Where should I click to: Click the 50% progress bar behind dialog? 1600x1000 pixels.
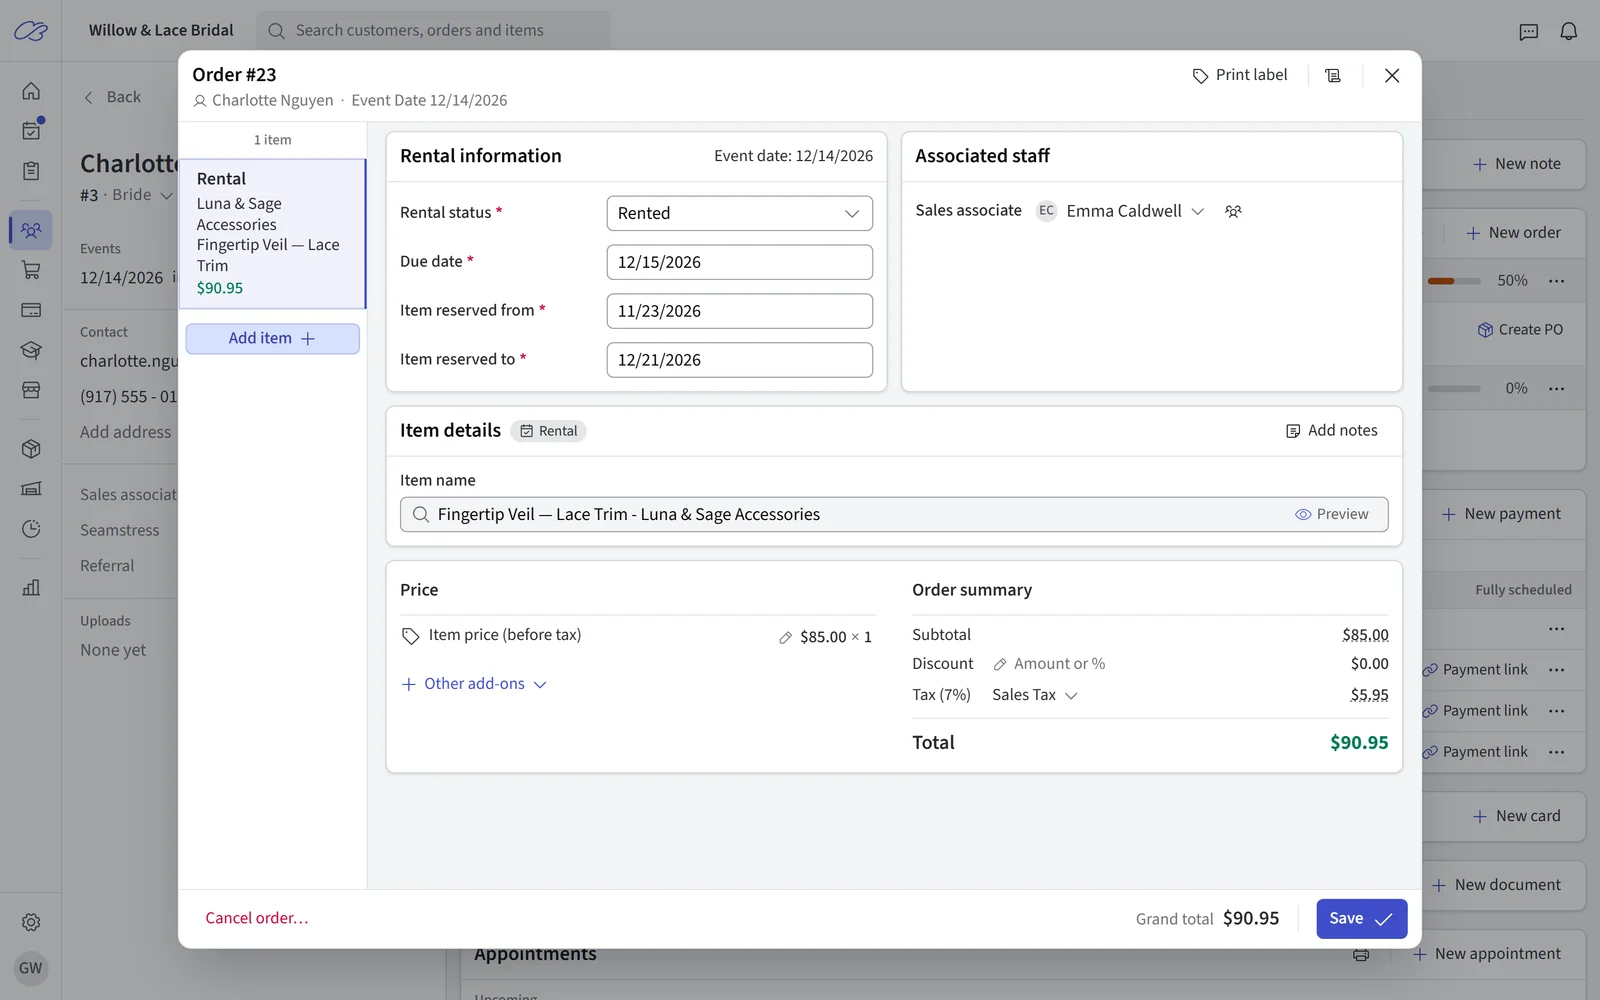1454,281
